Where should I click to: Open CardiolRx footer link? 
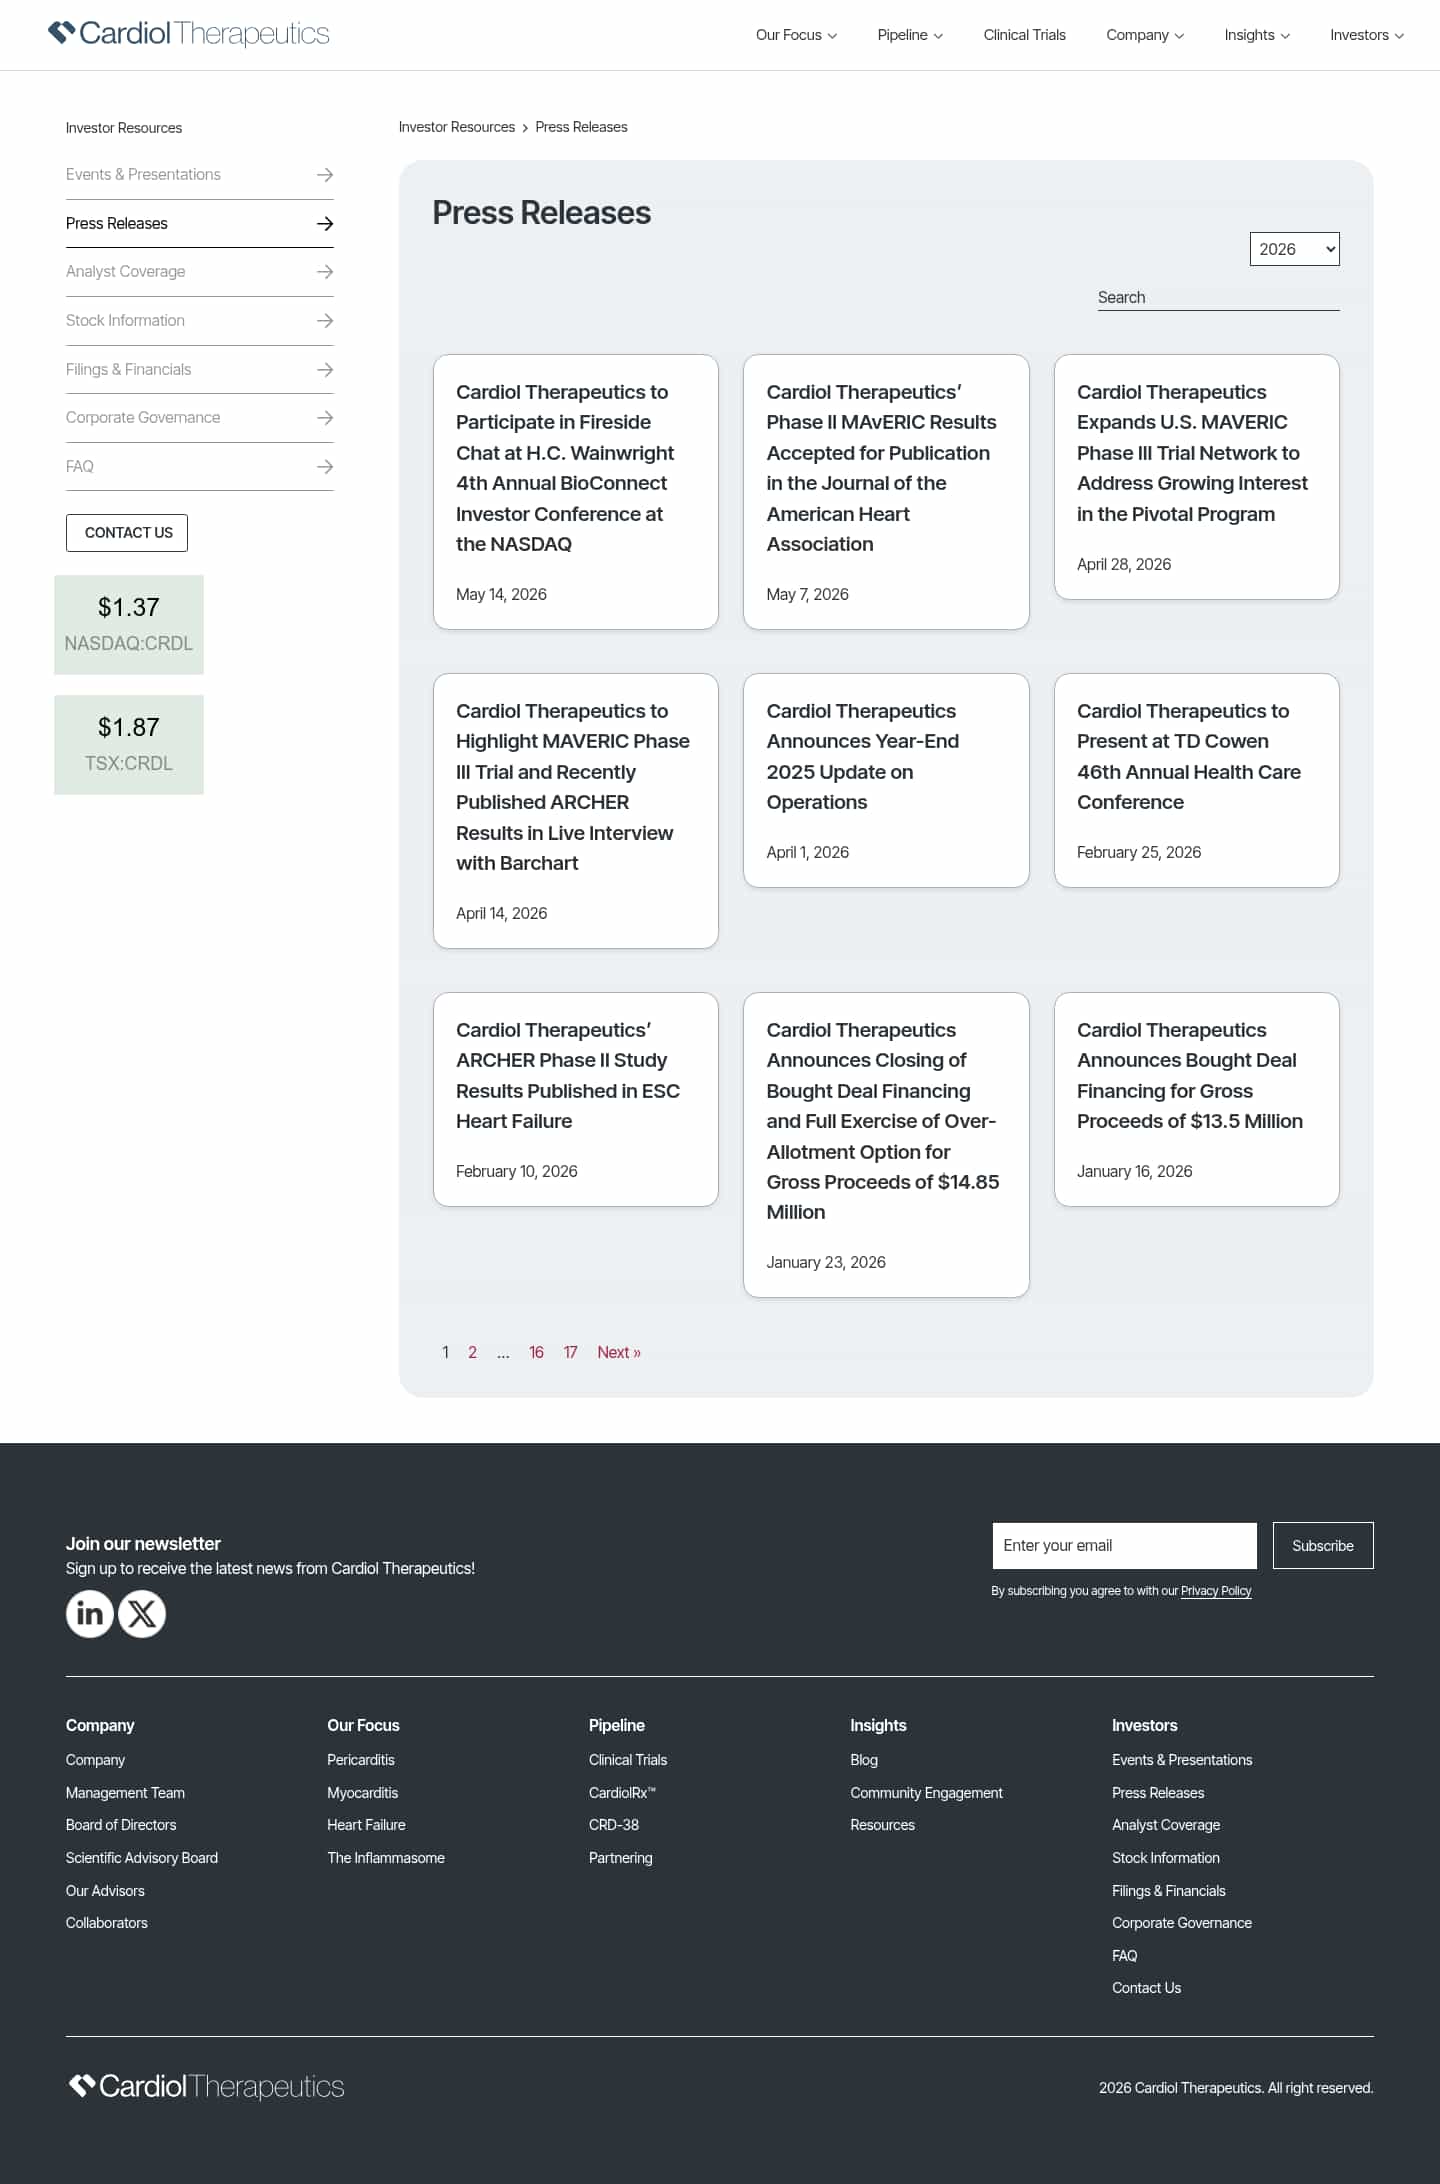[622, 1793]
